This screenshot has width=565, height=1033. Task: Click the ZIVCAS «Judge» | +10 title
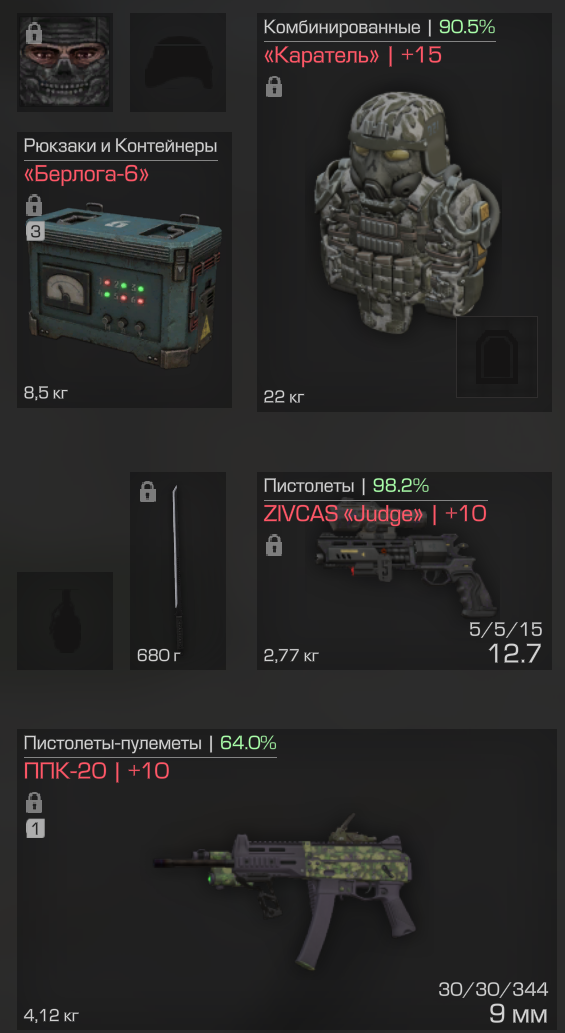coord(375,513)
